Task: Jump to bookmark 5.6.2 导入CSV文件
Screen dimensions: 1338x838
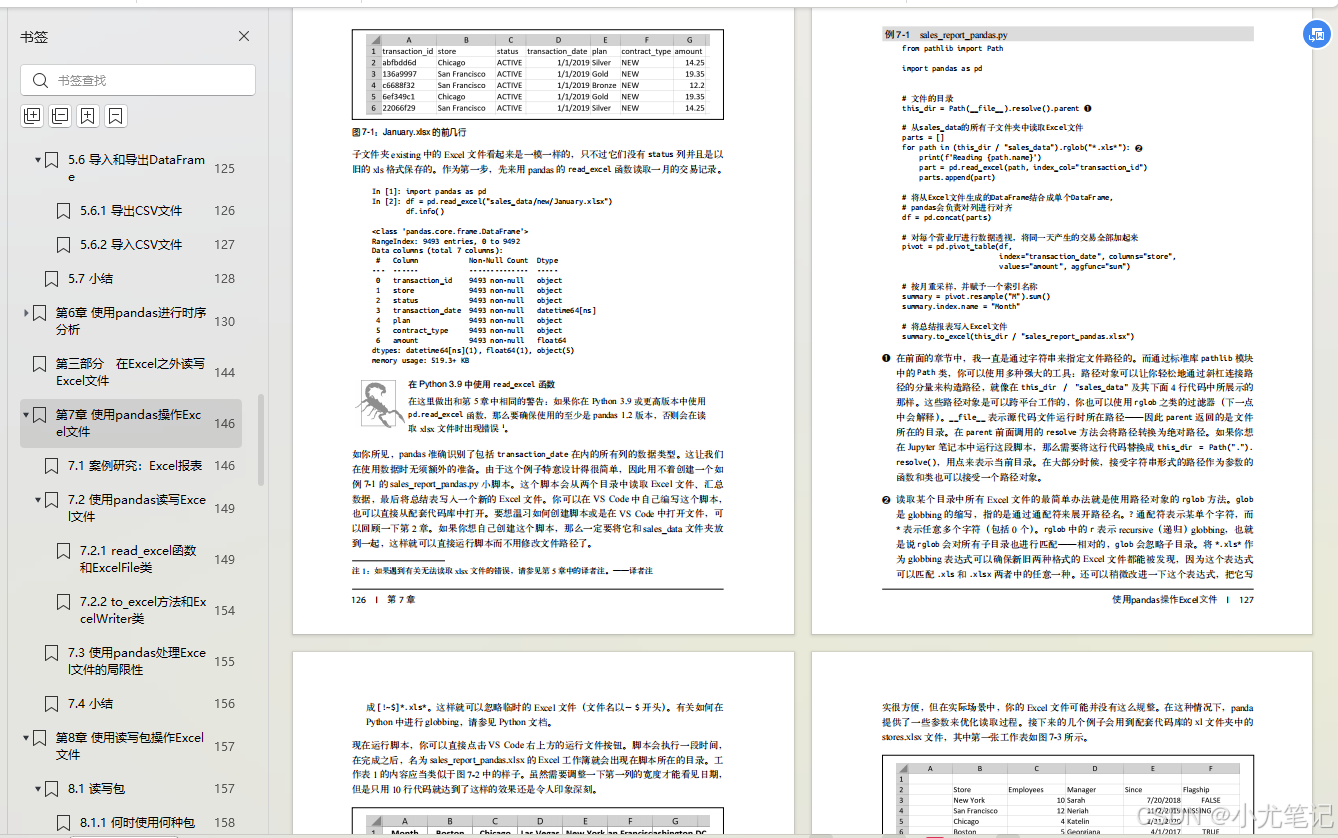Action: click(x=131, y=245)
